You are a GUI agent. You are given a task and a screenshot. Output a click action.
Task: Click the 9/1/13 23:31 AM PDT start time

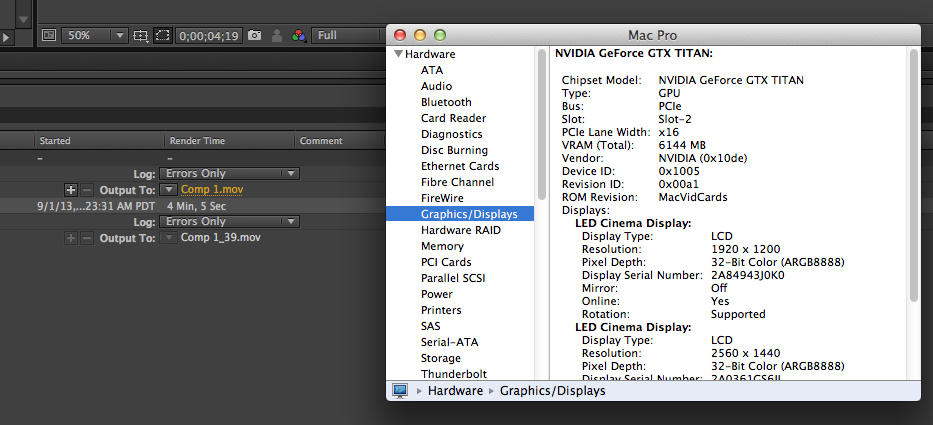96,207
